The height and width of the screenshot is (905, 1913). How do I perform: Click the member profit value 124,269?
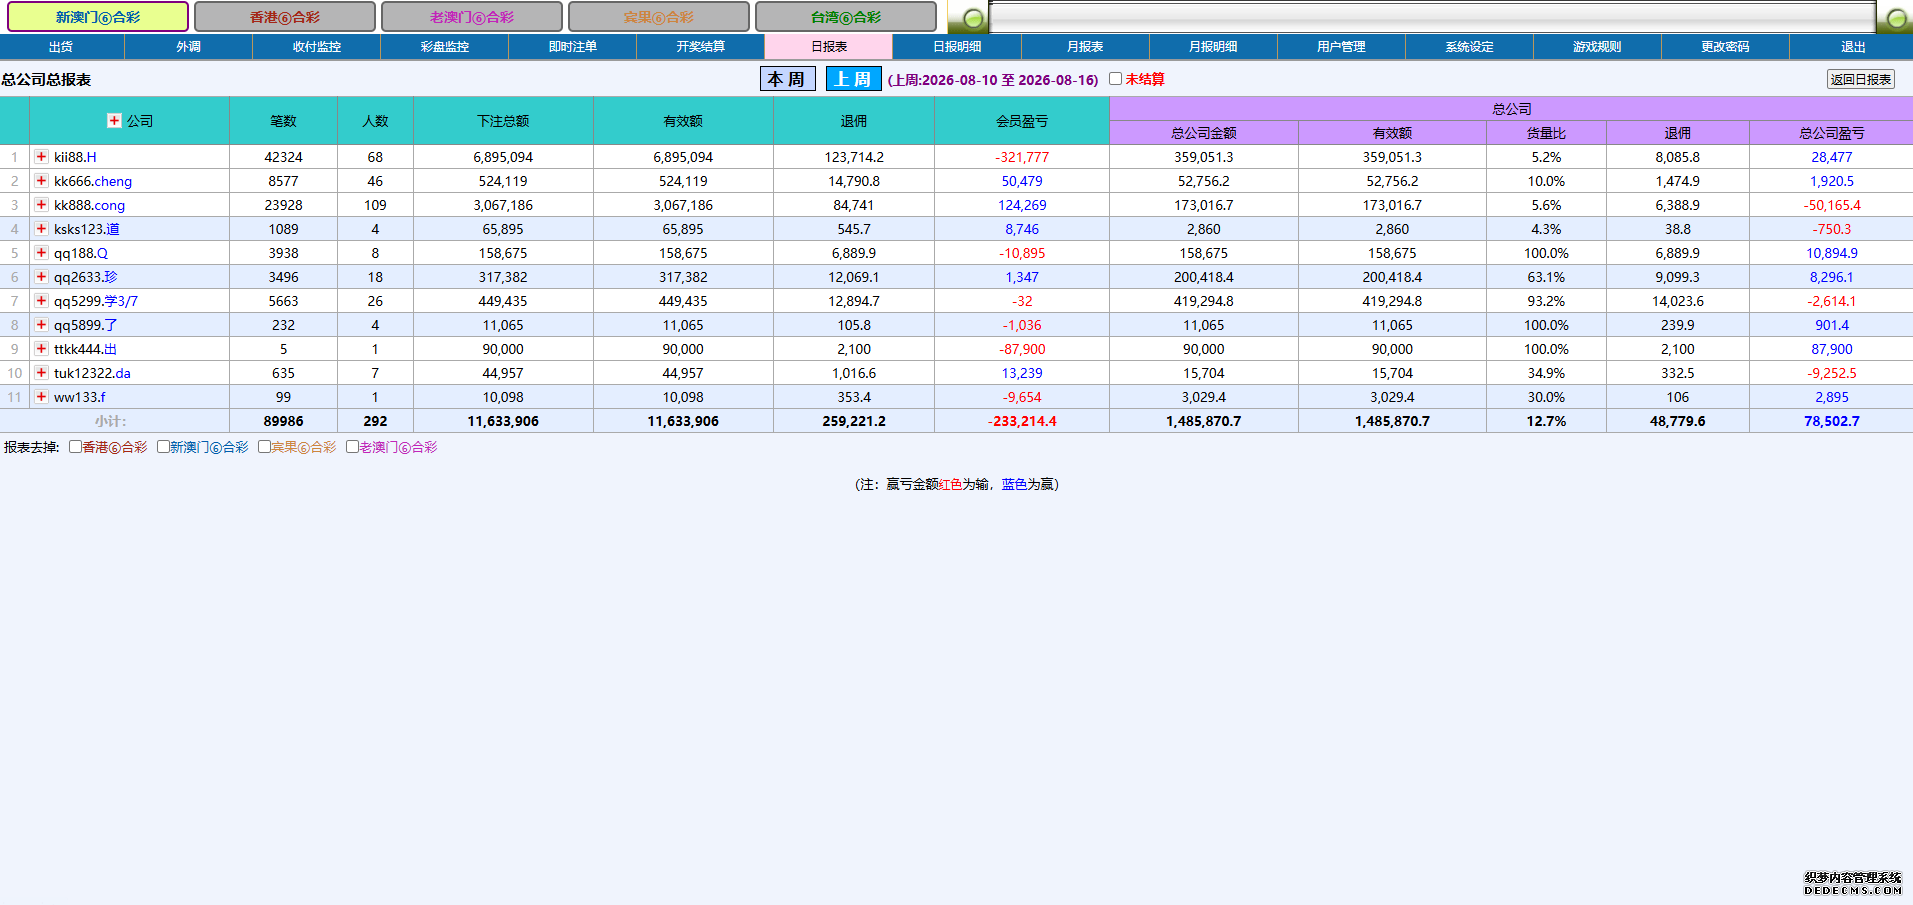click(1022, 205)
